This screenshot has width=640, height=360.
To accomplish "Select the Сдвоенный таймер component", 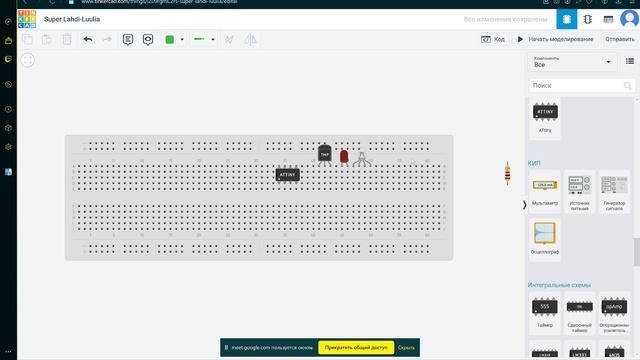I will point(580,313).
